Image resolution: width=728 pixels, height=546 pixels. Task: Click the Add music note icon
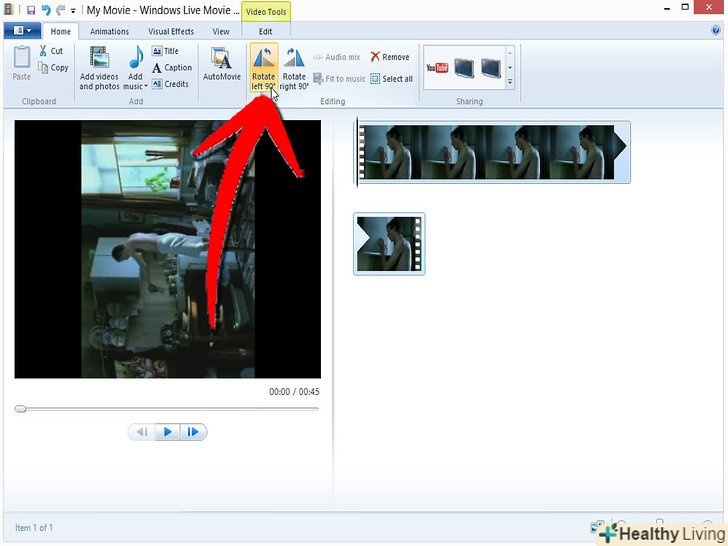click(x=136, y=58)
